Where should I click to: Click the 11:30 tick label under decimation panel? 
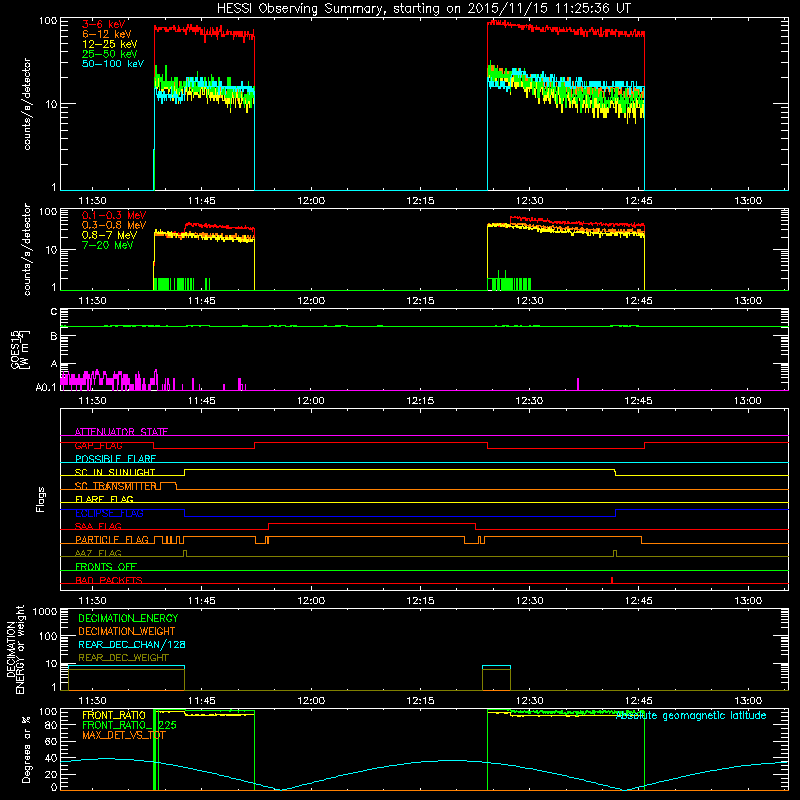[x=92, y=701]
